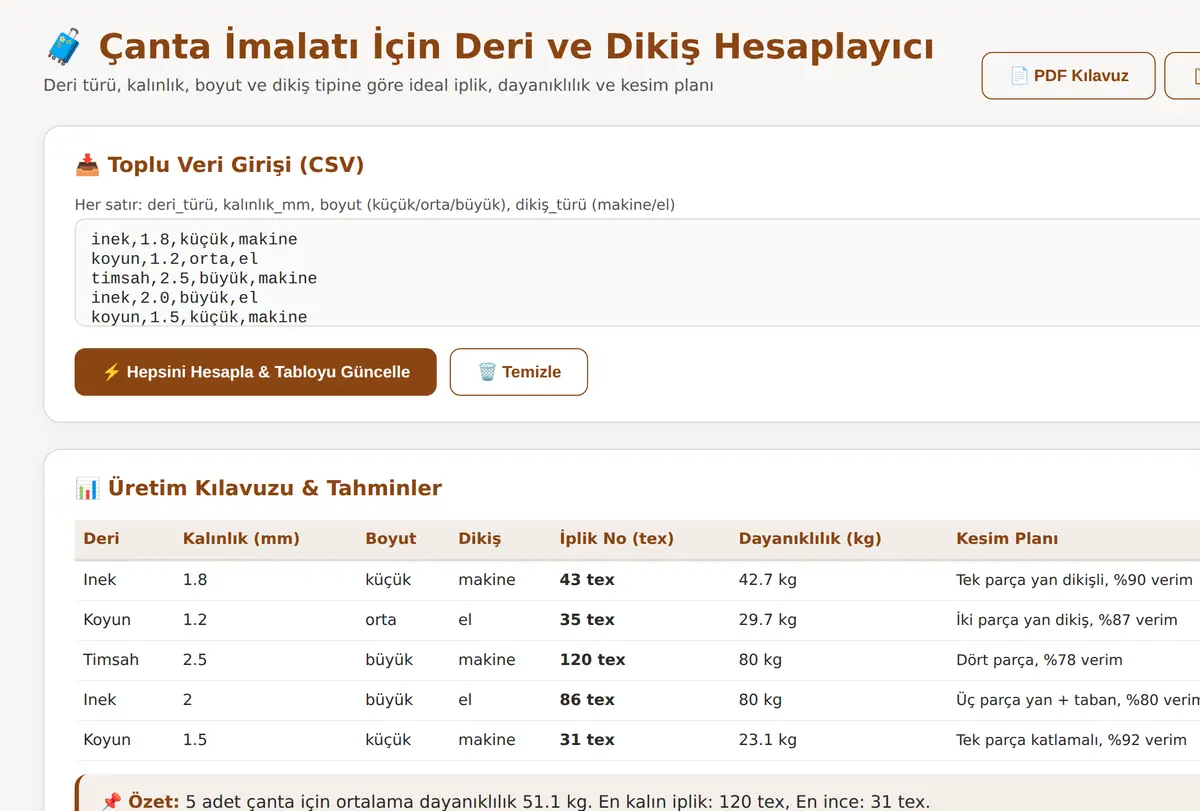The height and width of the screenshot is (811, 1200).
Task: Click the thickness value 2.5
Action: pos(195,660)
